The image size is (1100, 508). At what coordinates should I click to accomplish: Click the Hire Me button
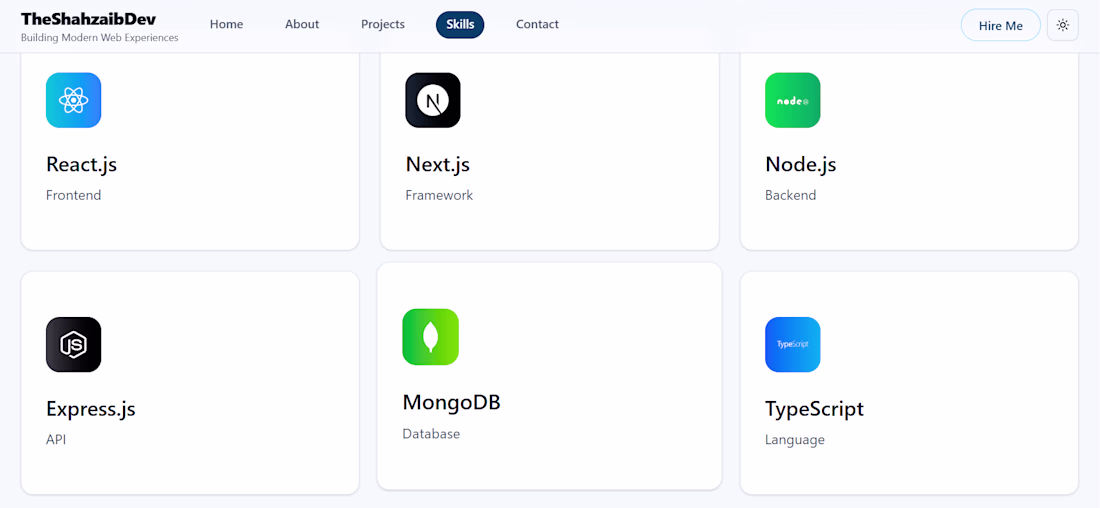click(1001, 25)
